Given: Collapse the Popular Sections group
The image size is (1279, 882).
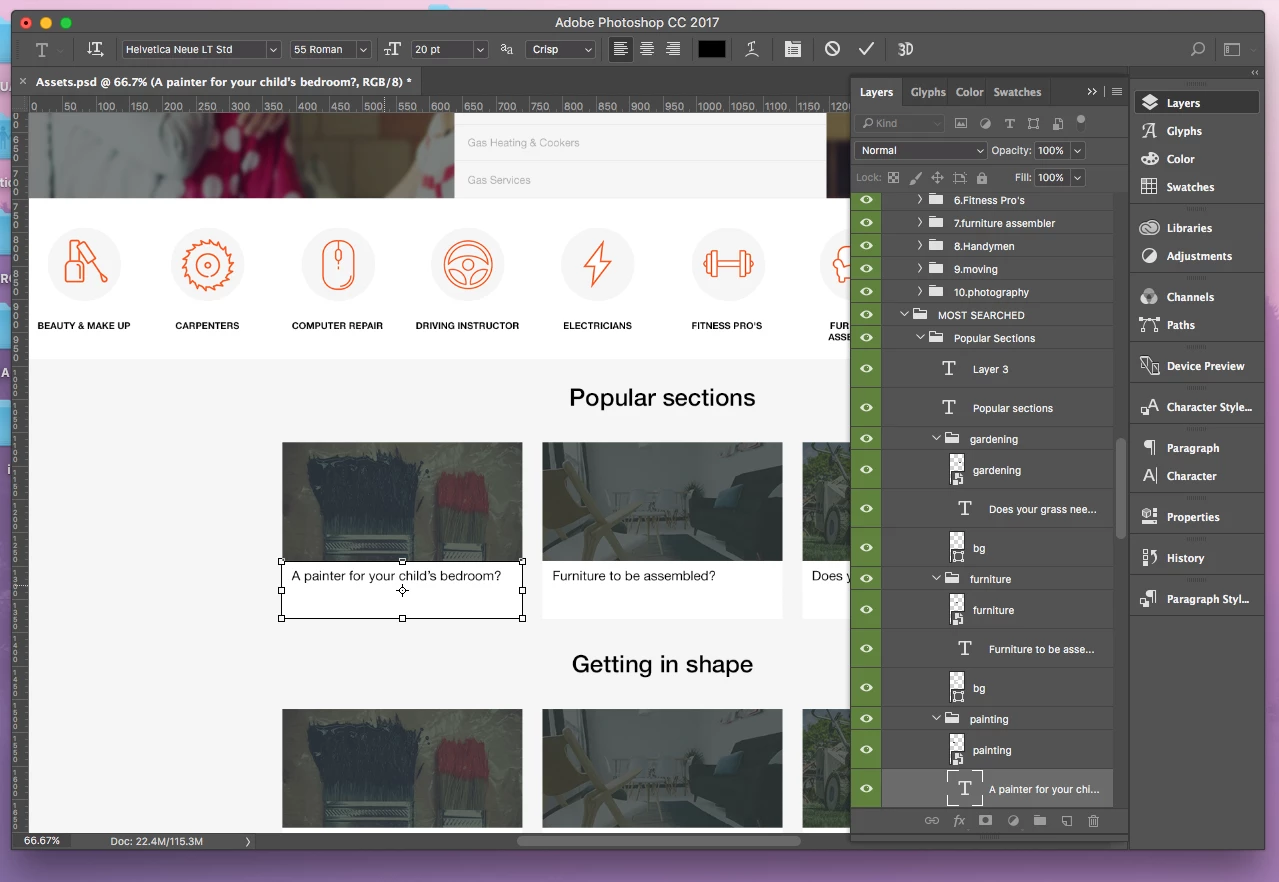Looking at the screenshot, I should pyautogui.click(x=920, y=338).
